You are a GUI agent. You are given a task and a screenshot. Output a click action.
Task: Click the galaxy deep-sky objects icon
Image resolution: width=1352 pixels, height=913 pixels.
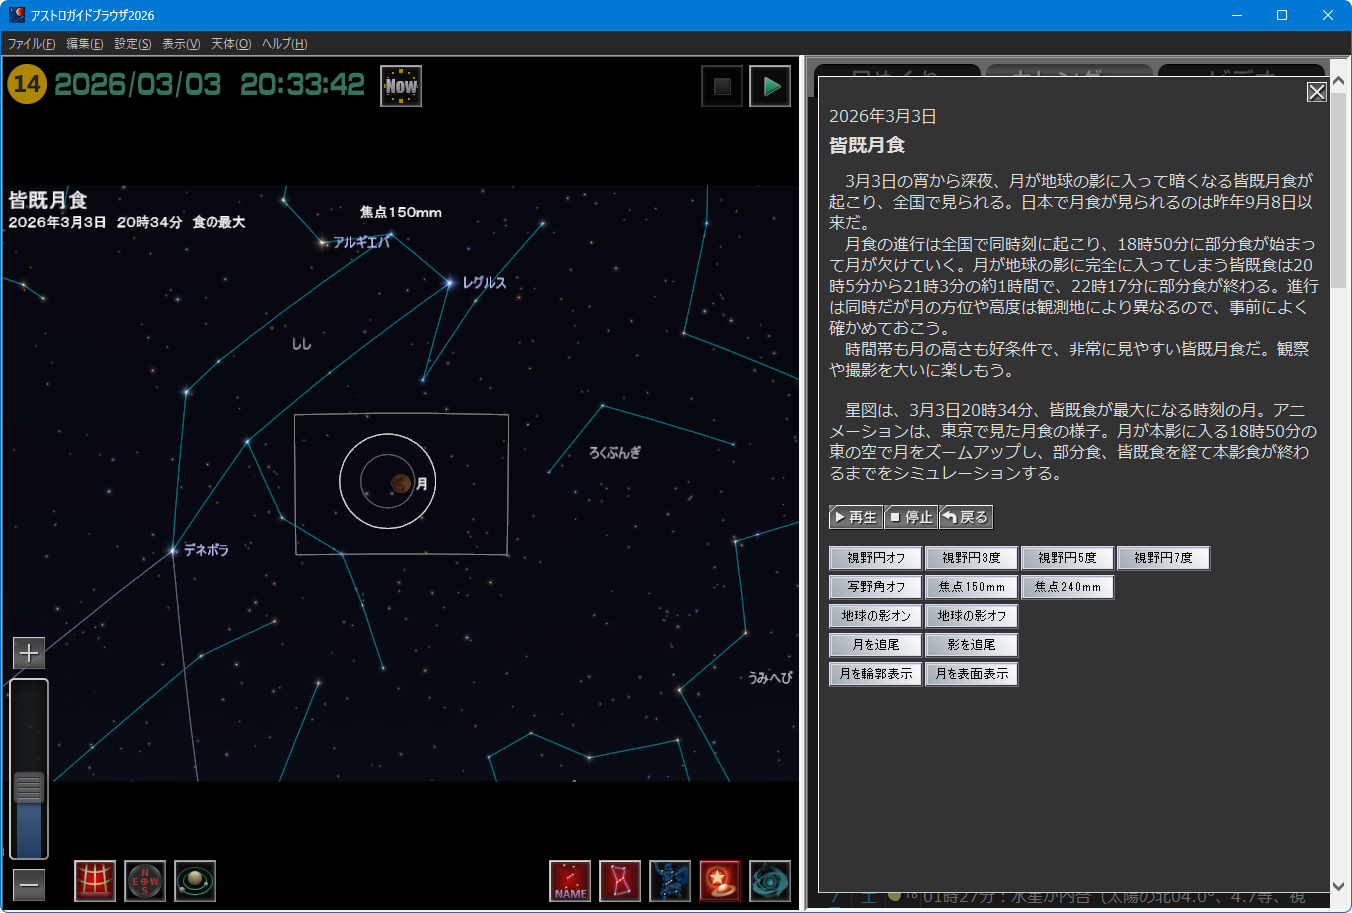coord(770,881)
